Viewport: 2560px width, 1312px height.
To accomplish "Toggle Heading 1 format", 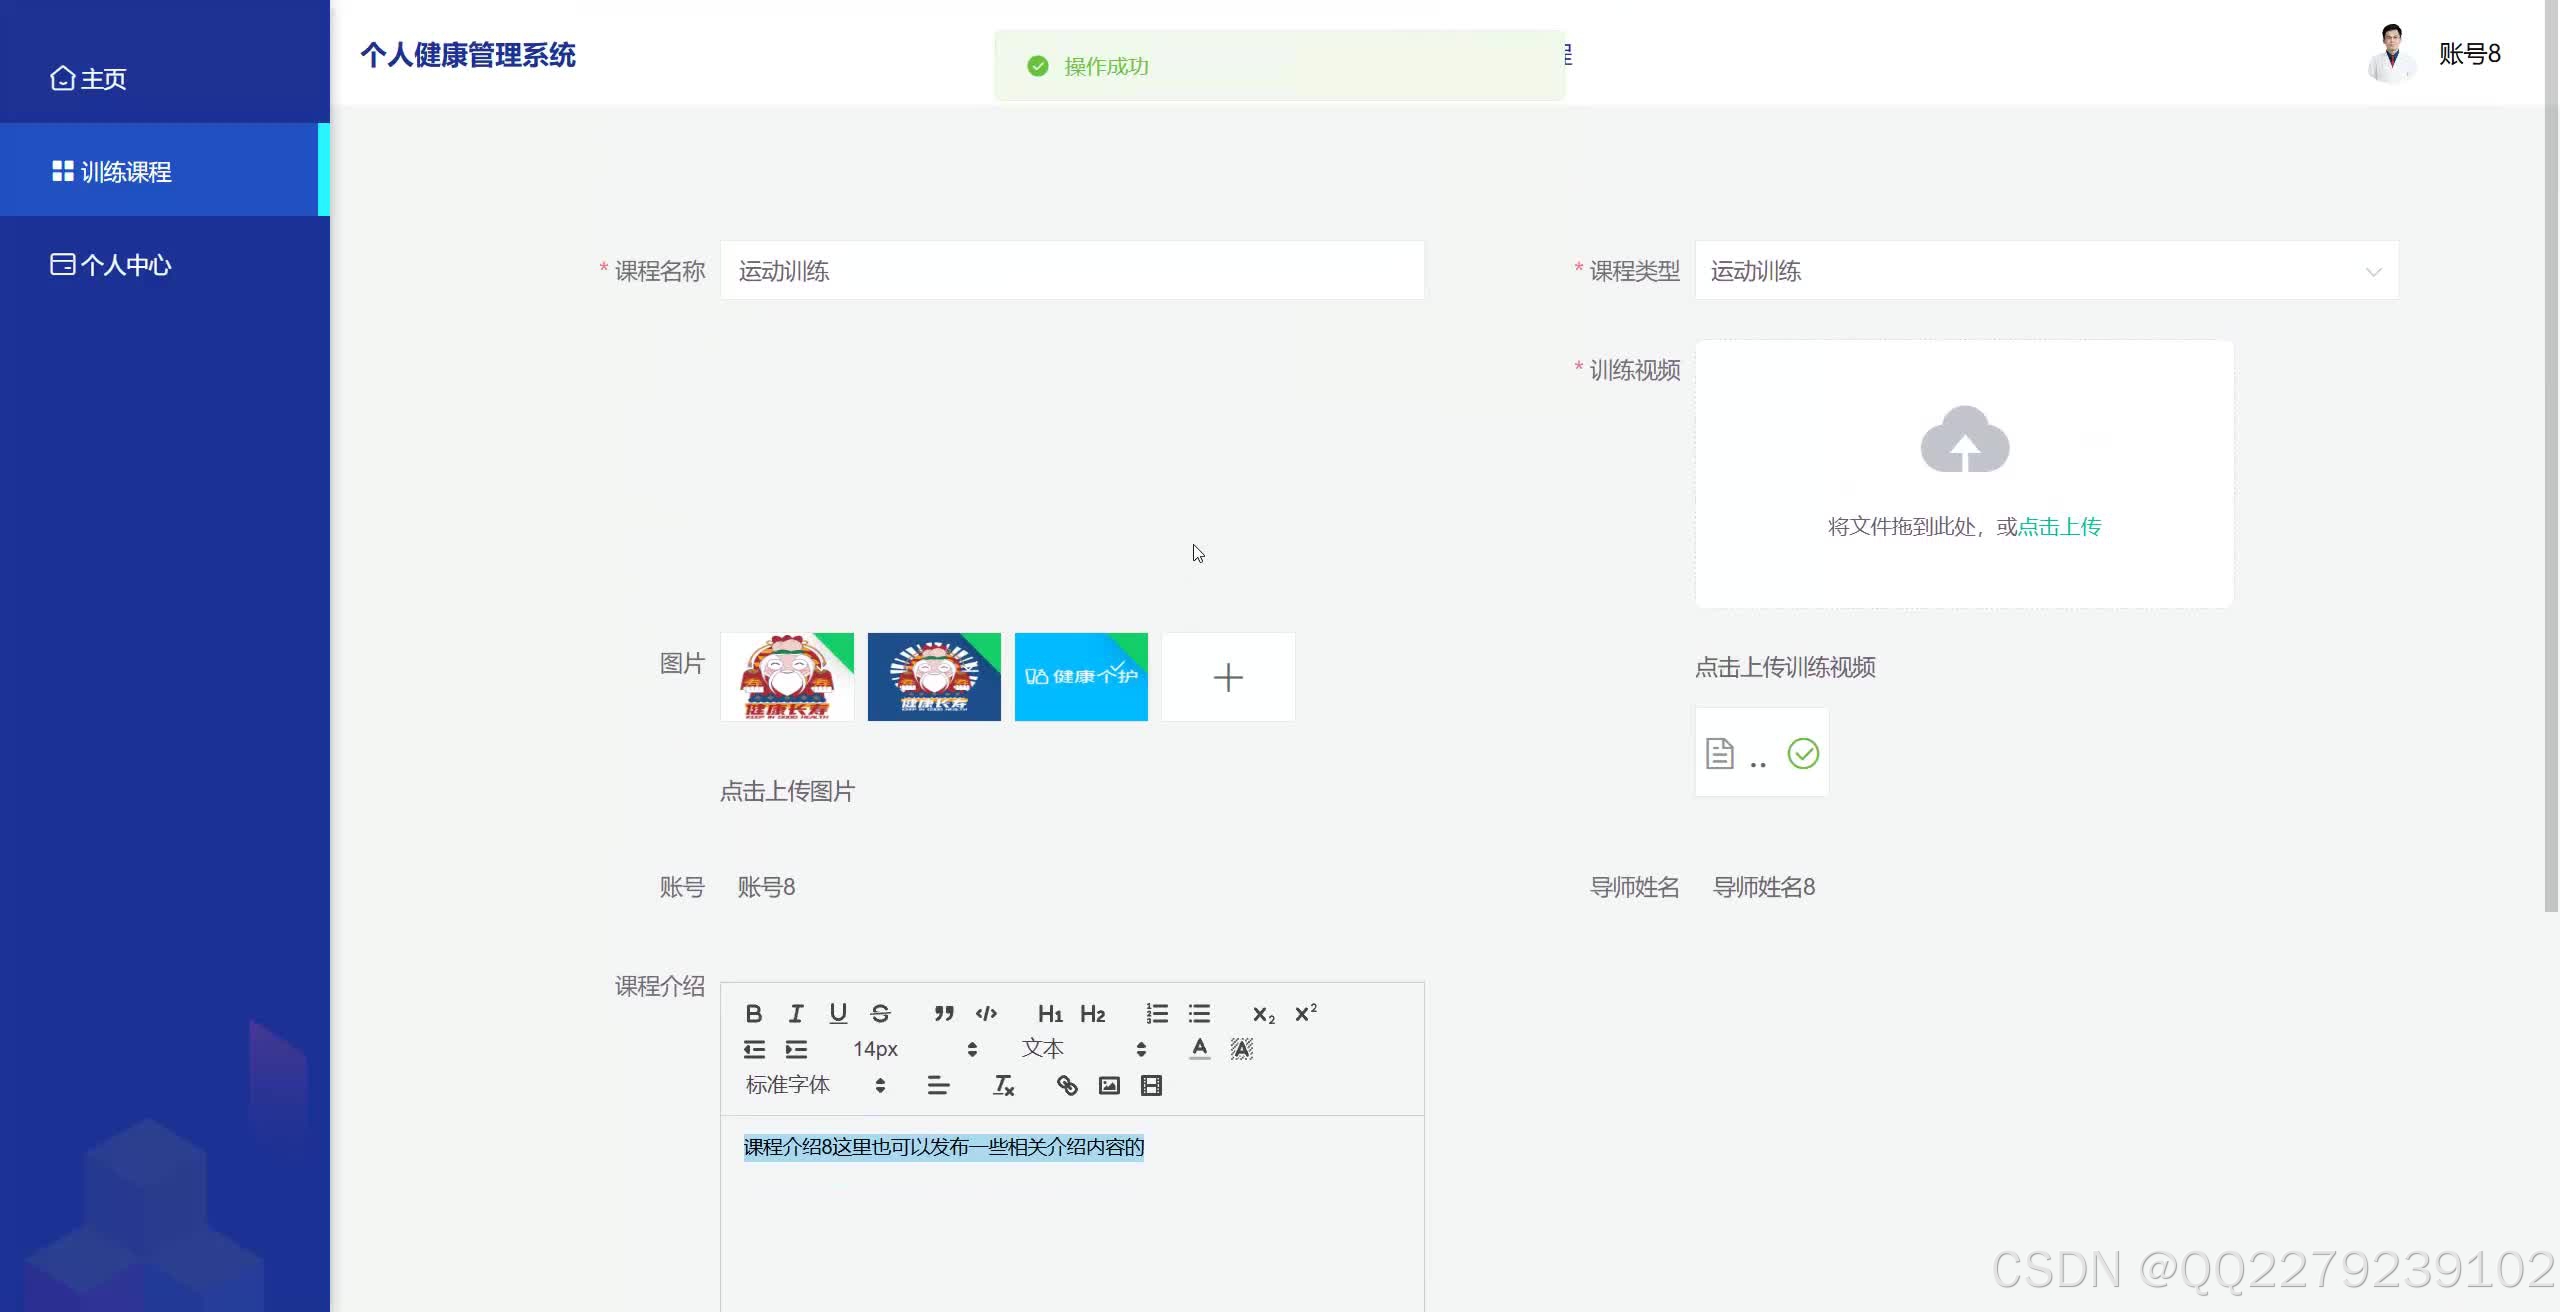I will (x=1050, y=1014).
